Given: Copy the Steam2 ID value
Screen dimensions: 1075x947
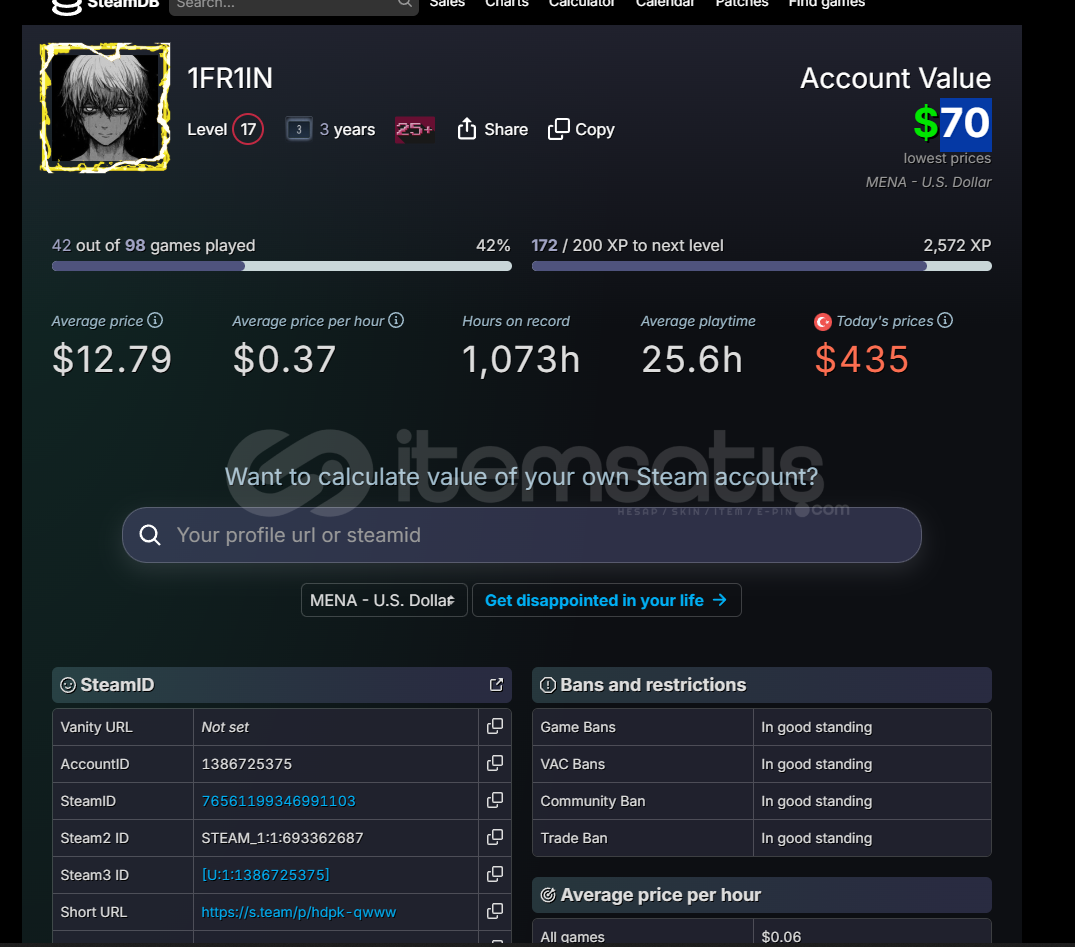Looking at the screenshot, I should point(494,837).
